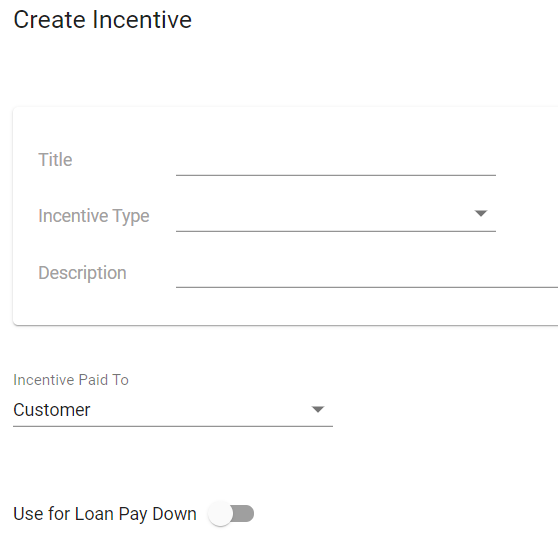Image resolution: width=558 pixels, height=543 pixels.
Task: Click the Create Incentive page heading
Action: click(102, 20)
